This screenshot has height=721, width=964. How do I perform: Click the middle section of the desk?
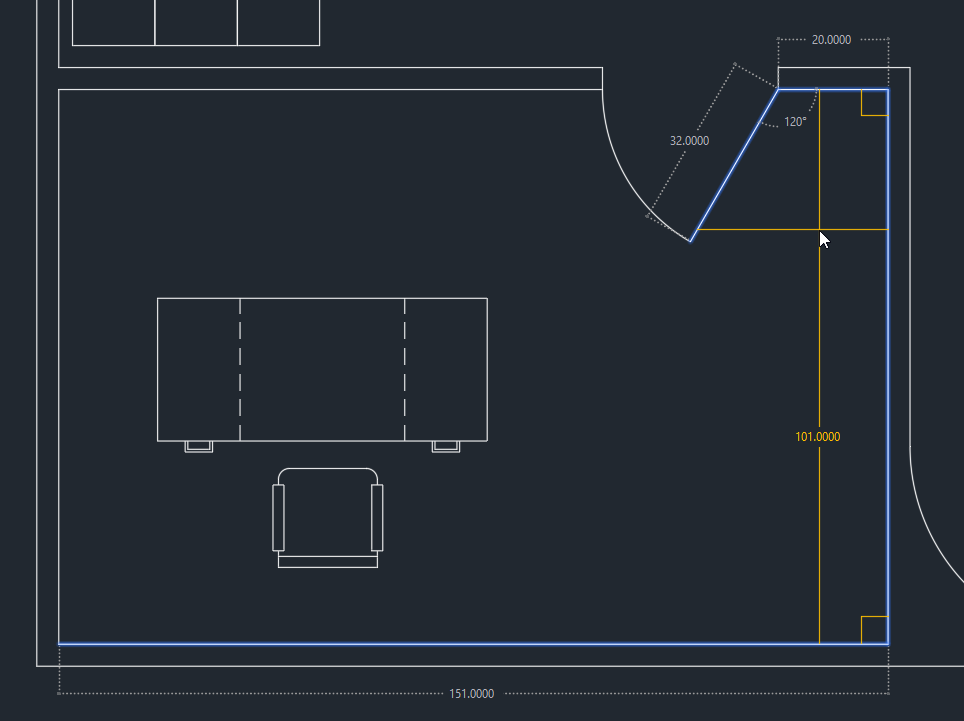coord(322,369)
